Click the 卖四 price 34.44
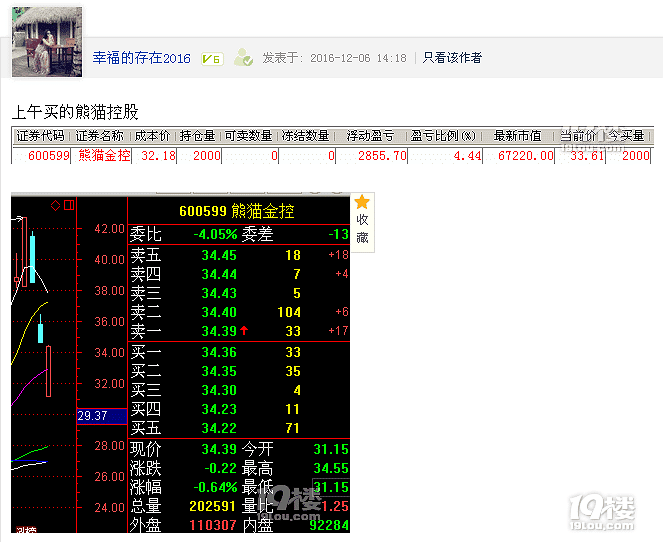663x542 pixels. coord(219,274)
